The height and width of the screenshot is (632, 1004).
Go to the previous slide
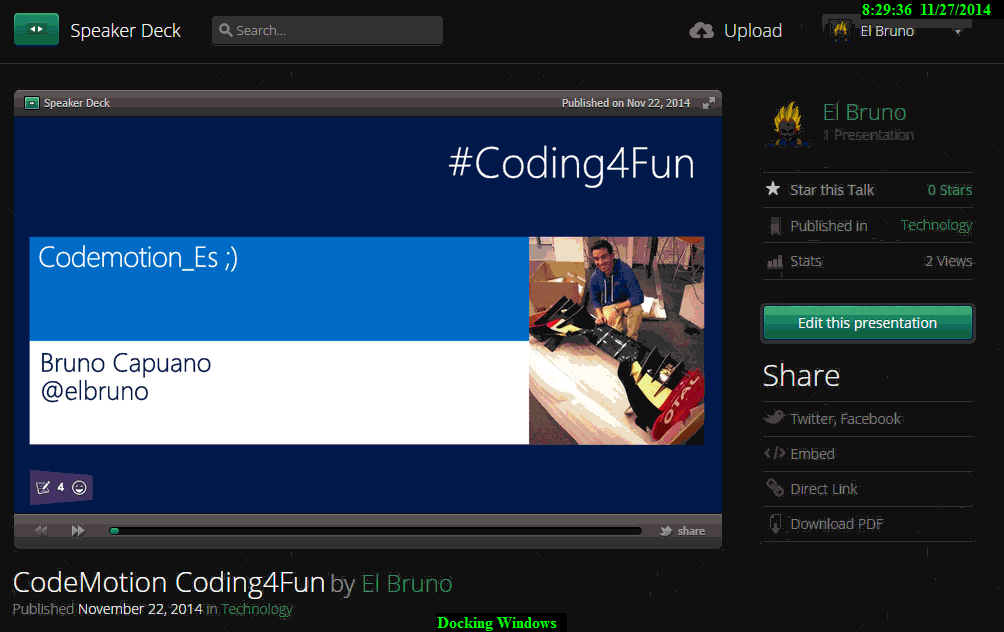(x=41, y=531)
